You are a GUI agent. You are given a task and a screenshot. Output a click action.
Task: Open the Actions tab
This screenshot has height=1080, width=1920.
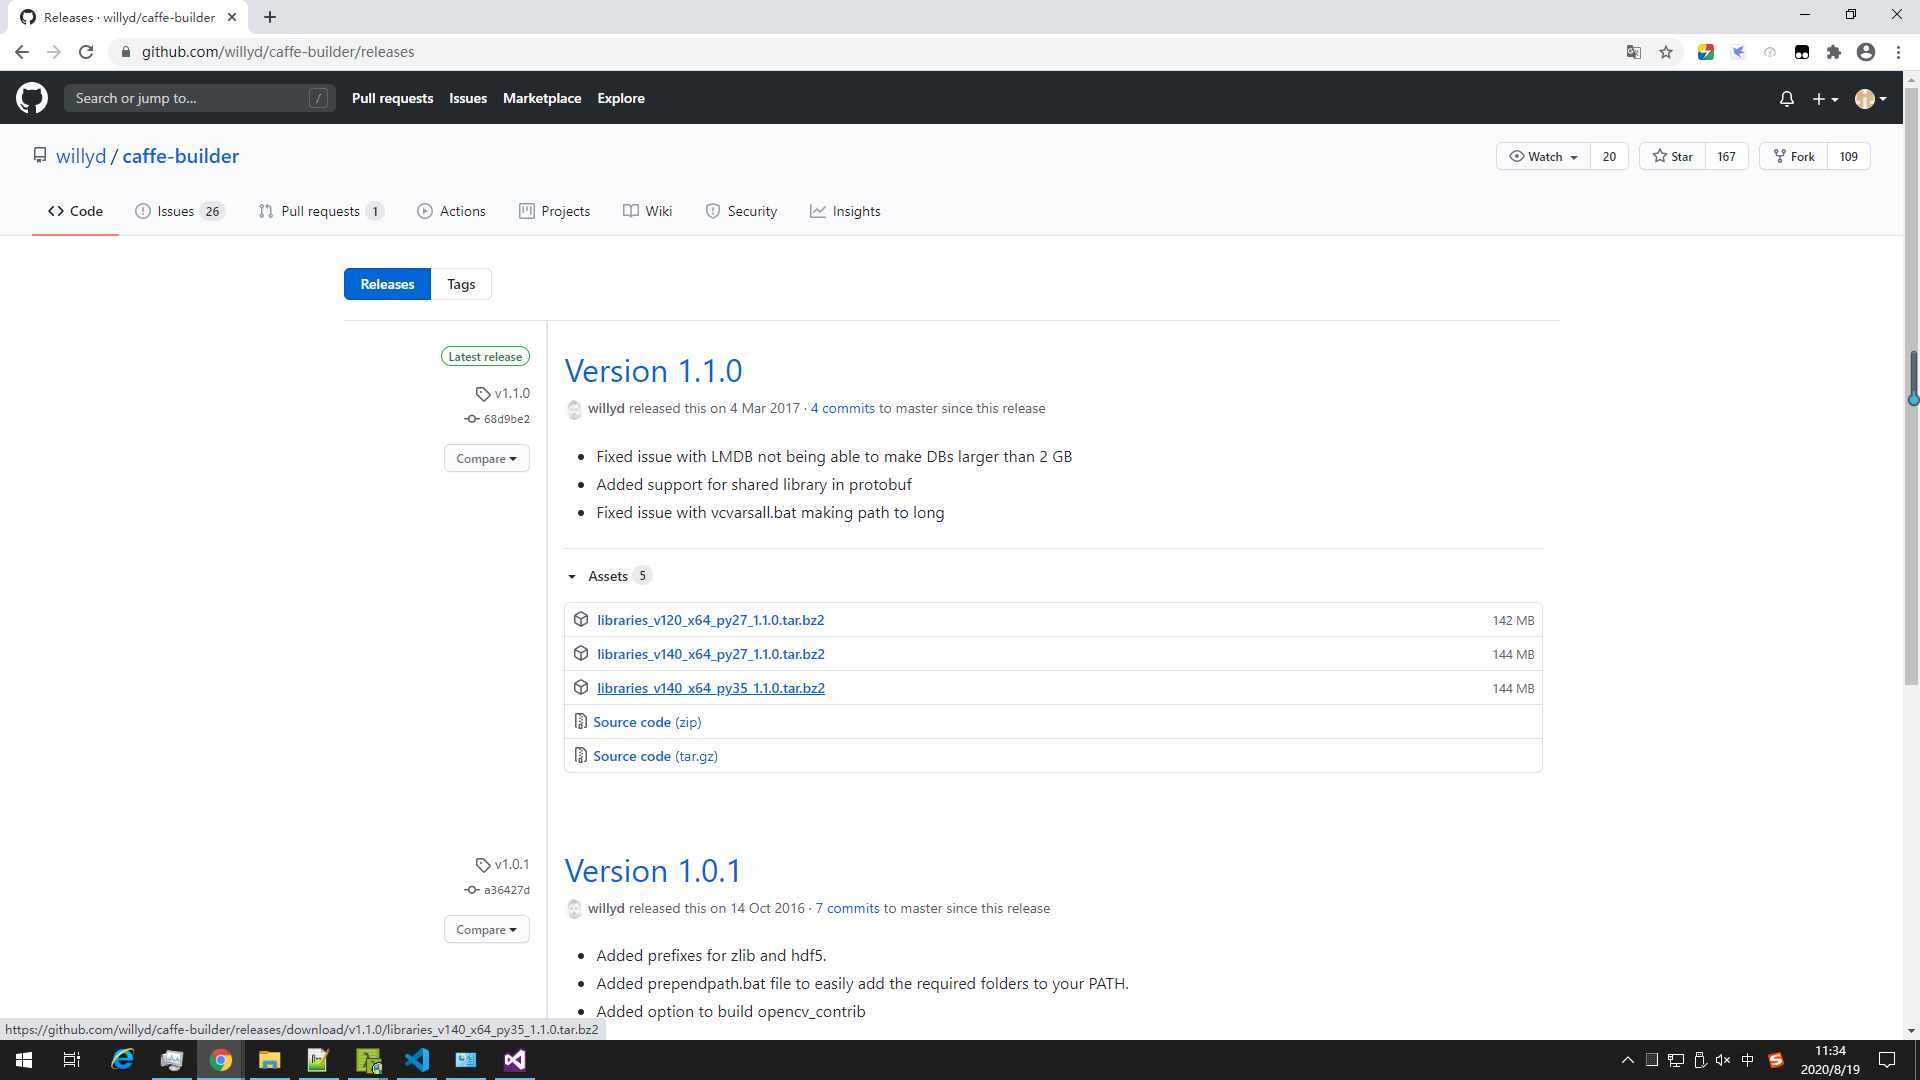pyautogui.click(x=452, y=211)
